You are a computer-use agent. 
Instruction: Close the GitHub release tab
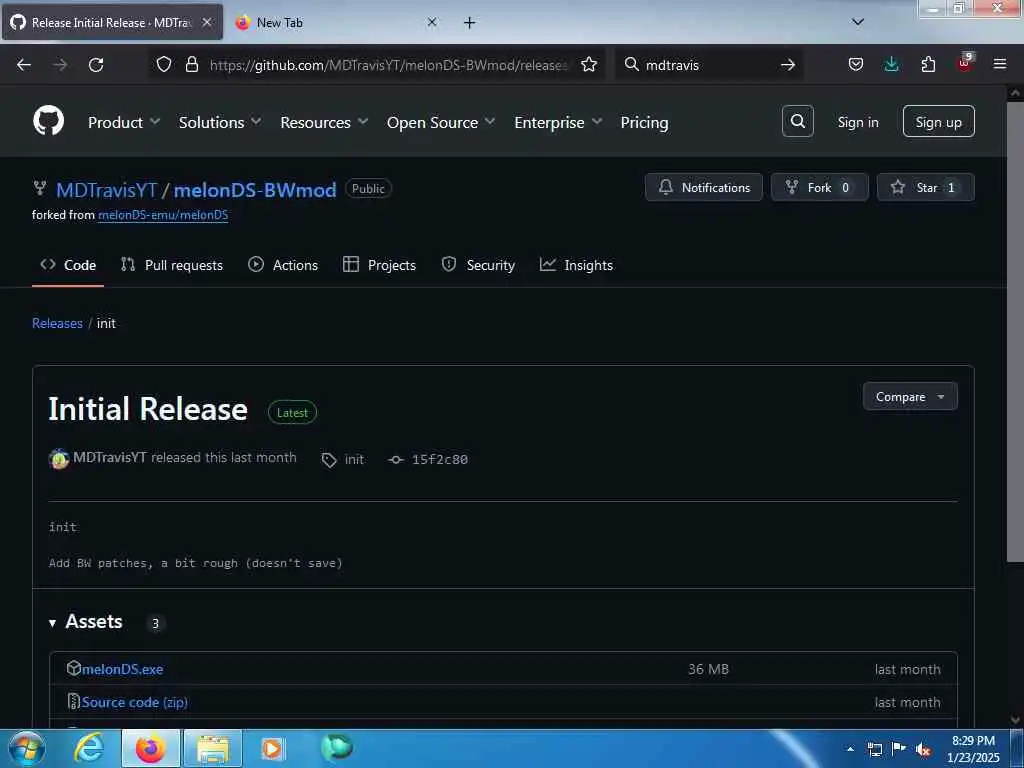206,22
